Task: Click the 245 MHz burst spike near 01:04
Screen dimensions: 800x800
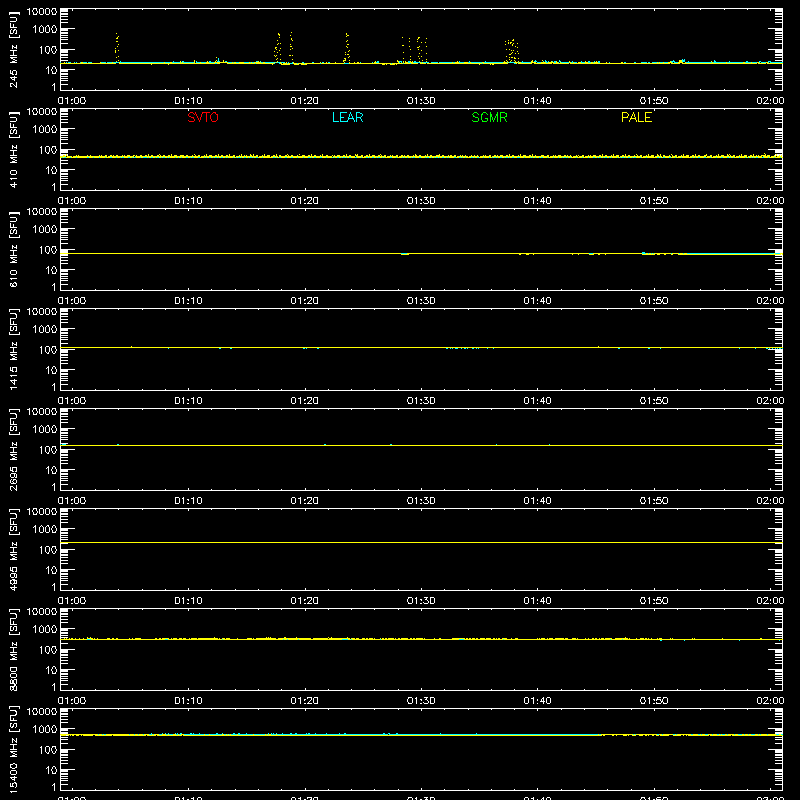Action: tap(117, 47)
